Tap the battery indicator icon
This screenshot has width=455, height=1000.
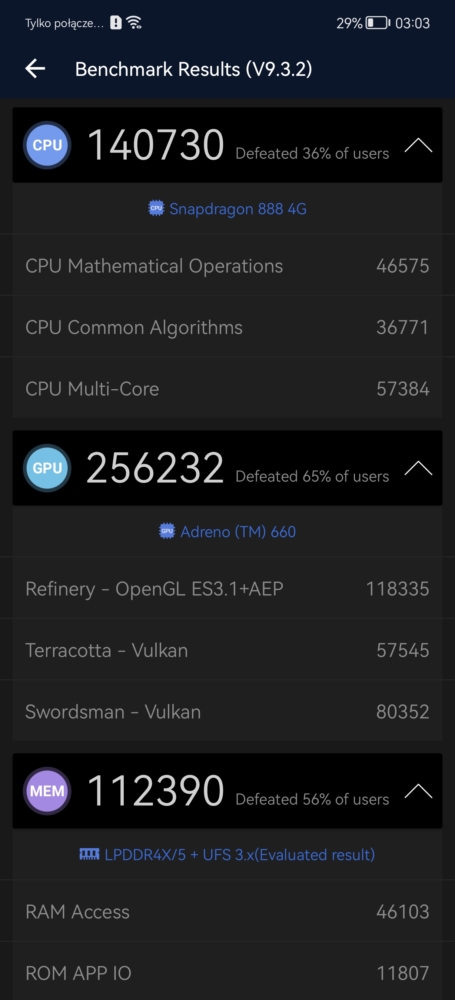tap(378, 24)
